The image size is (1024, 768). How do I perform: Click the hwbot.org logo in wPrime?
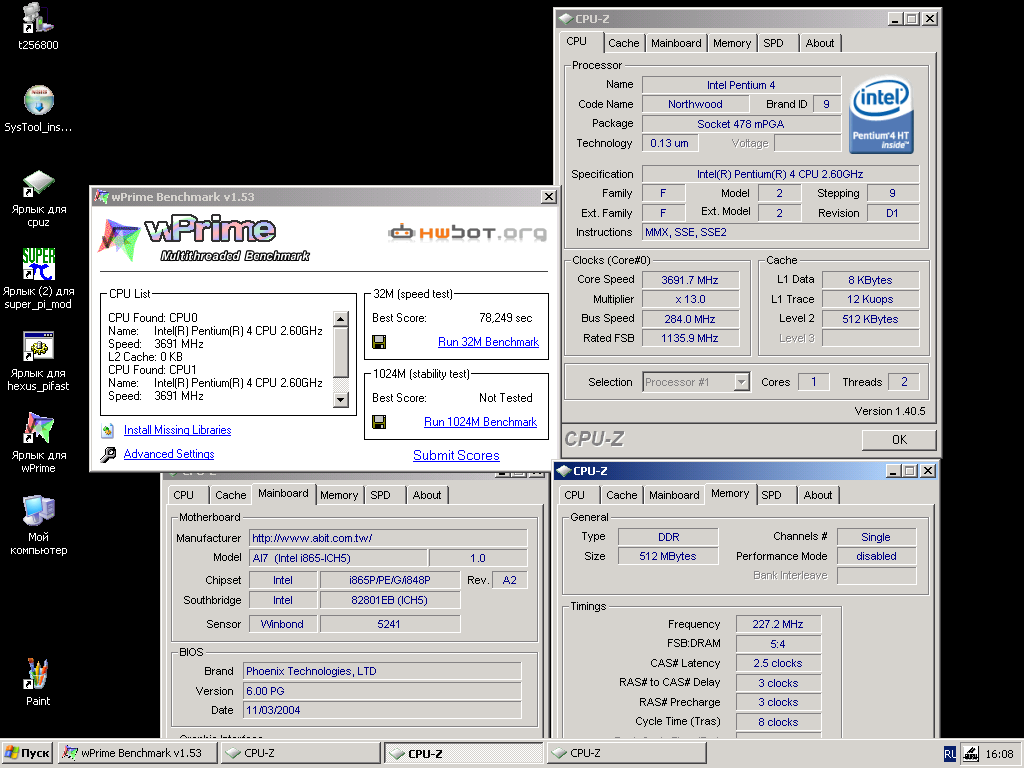(468, 232)
